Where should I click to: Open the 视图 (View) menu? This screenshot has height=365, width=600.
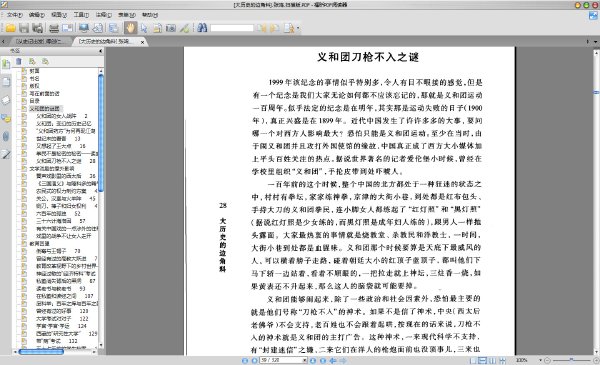point(59,15)
